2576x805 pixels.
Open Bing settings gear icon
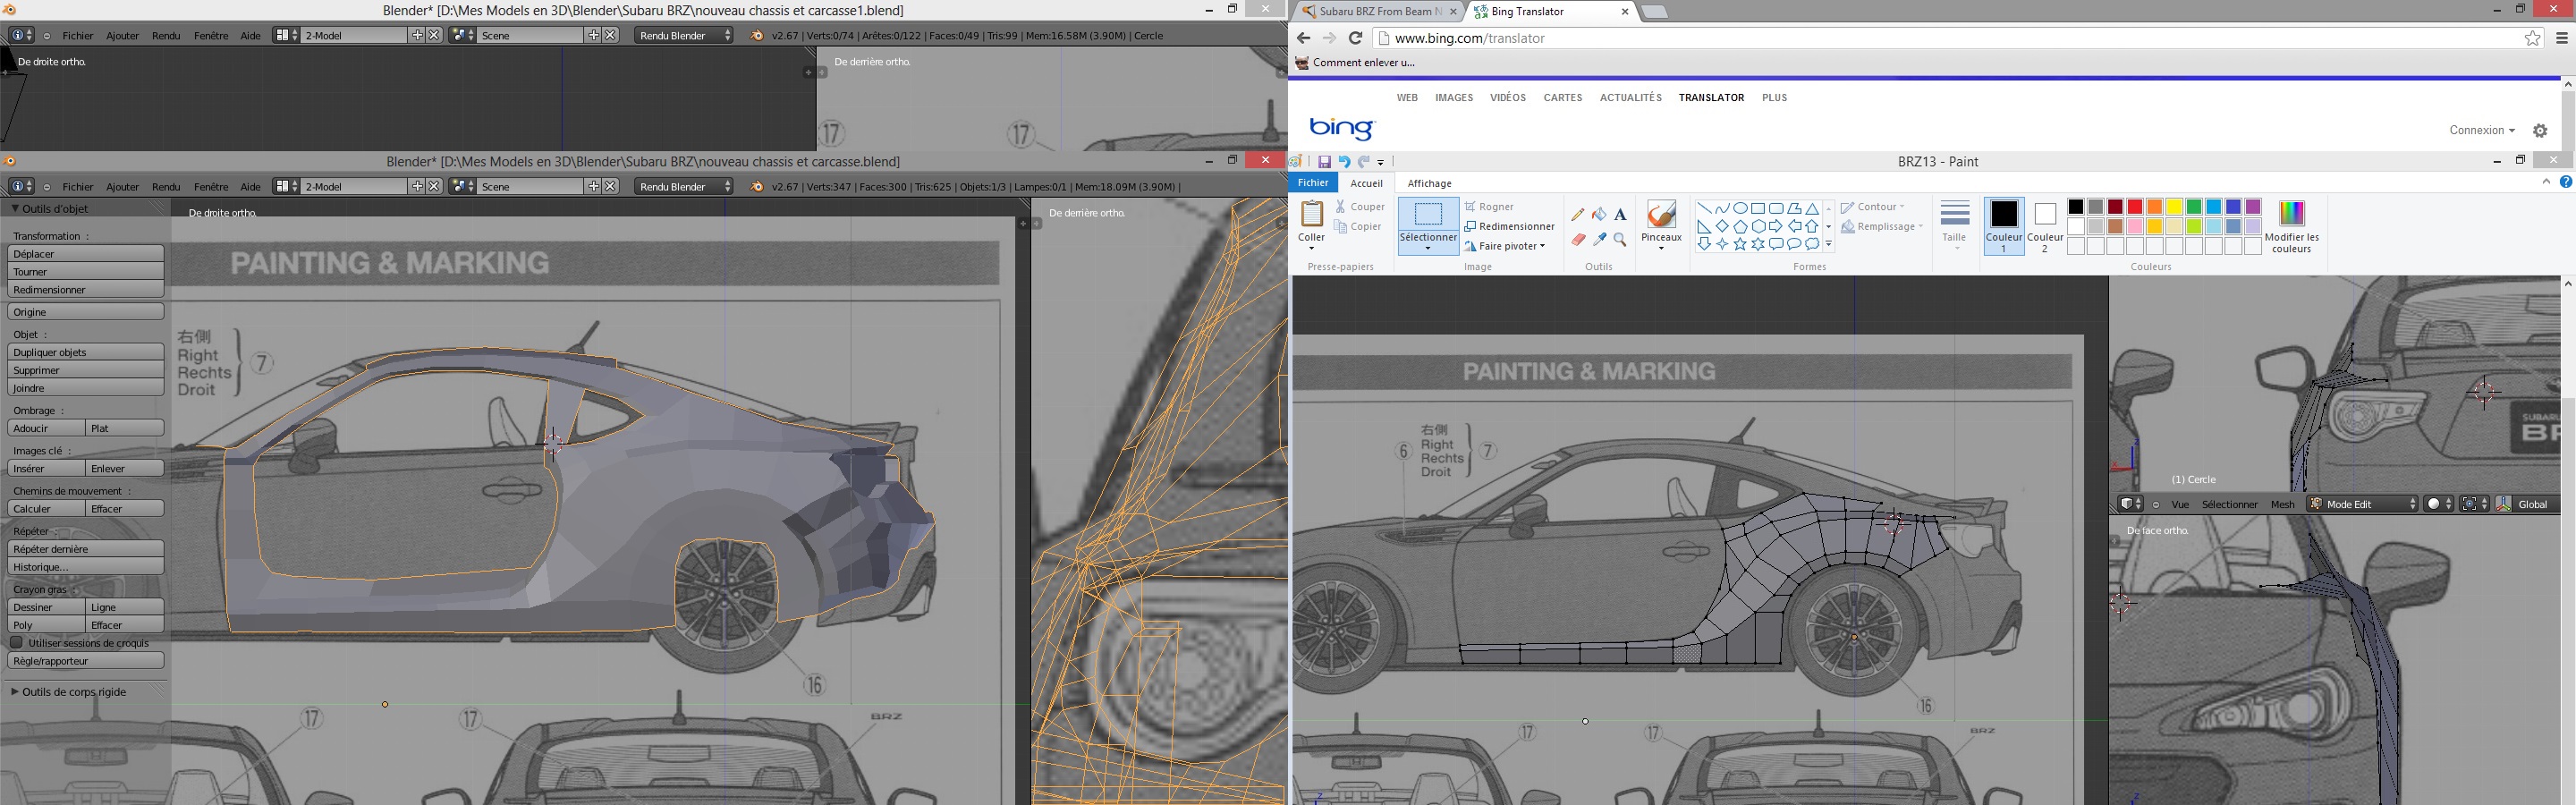click(x=2540, y=130)
